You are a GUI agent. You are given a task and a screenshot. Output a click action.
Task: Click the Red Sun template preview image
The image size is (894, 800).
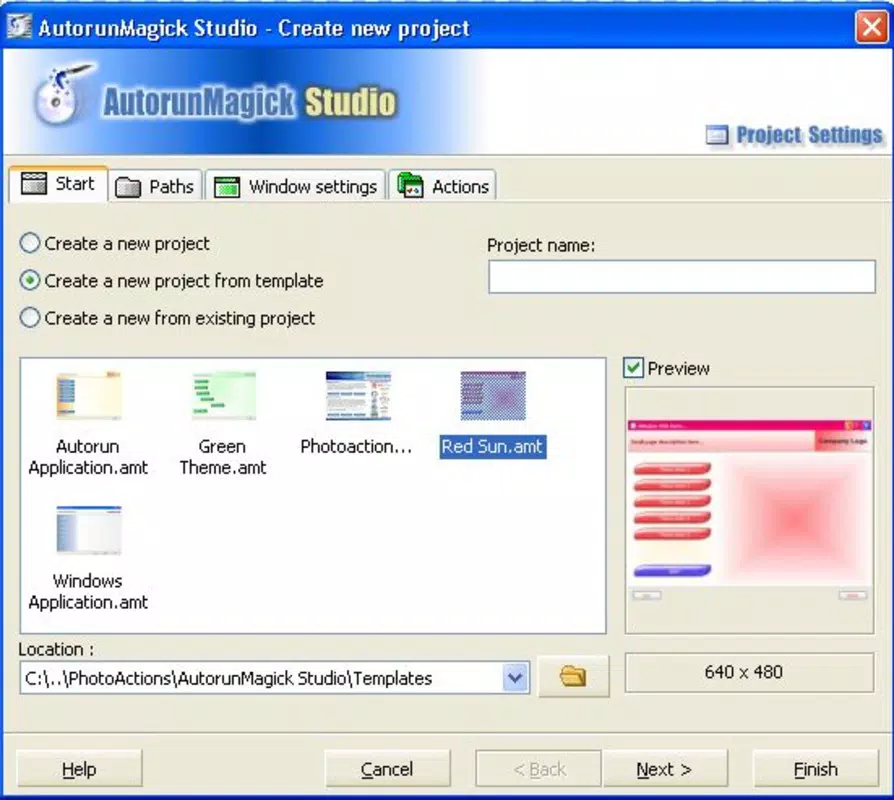(749, 510)
